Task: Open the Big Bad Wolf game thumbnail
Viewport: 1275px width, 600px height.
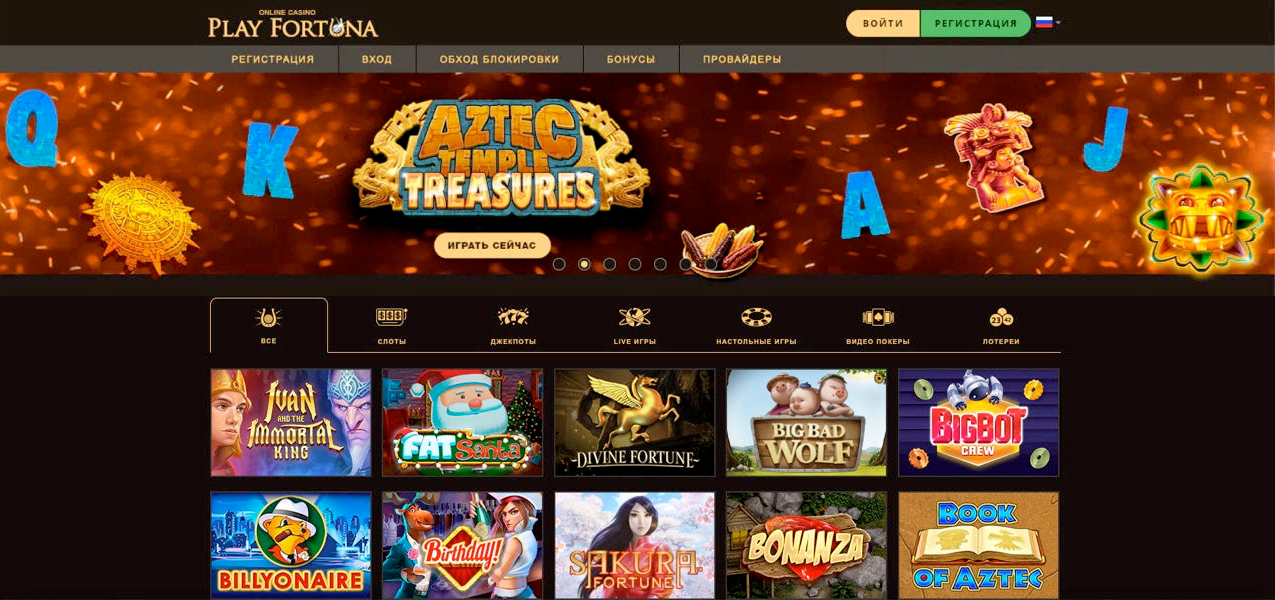Action: 806,422
